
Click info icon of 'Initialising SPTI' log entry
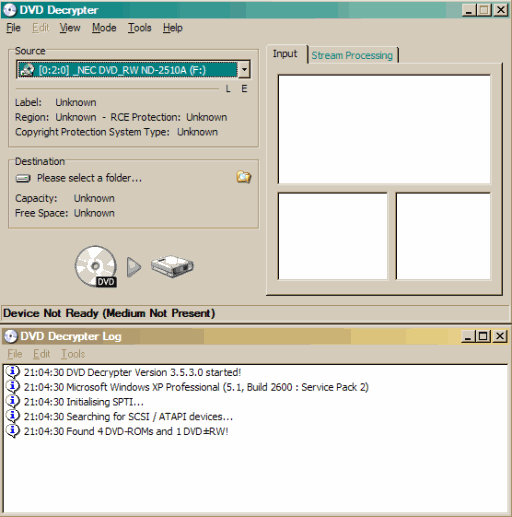point(13,401)
